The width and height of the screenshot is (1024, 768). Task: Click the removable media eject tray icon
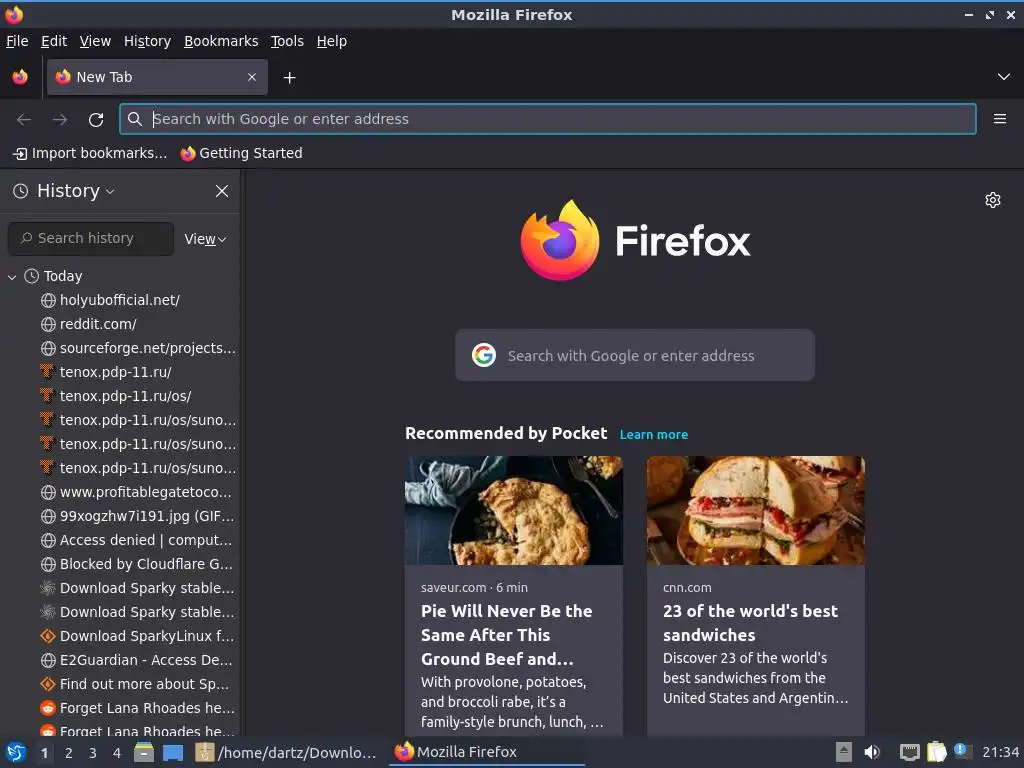(x=844, y=752)
